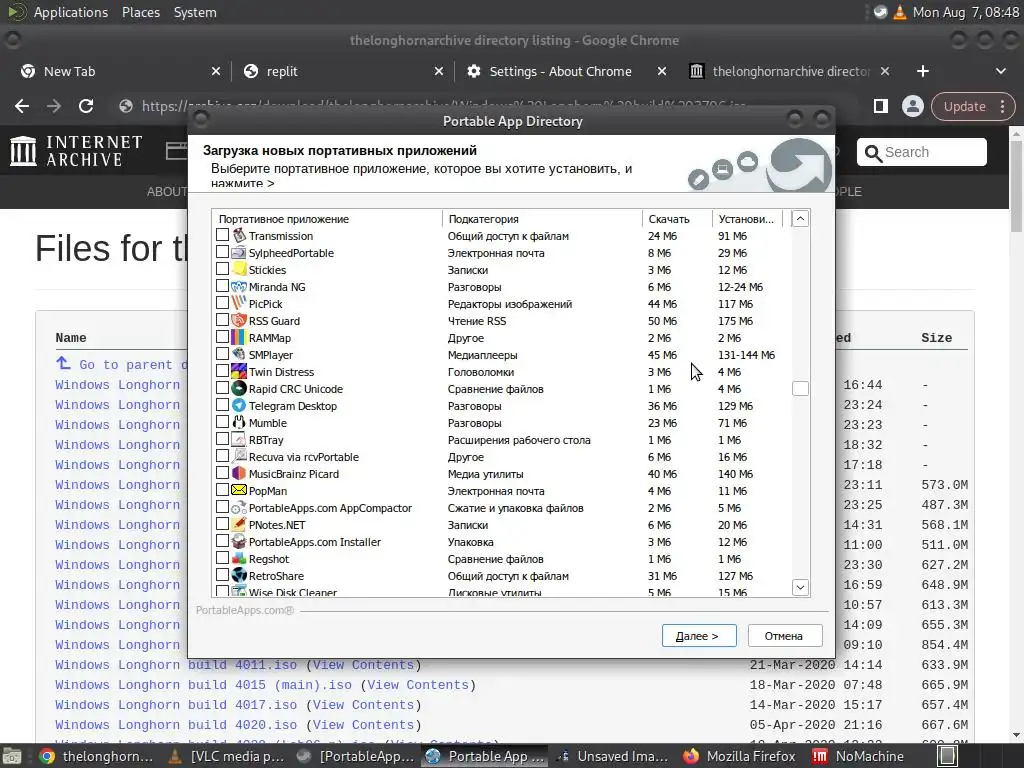
Task: Open Windows Longhorn build 4015 (main).iso link
Action: (x=203, y=684)
